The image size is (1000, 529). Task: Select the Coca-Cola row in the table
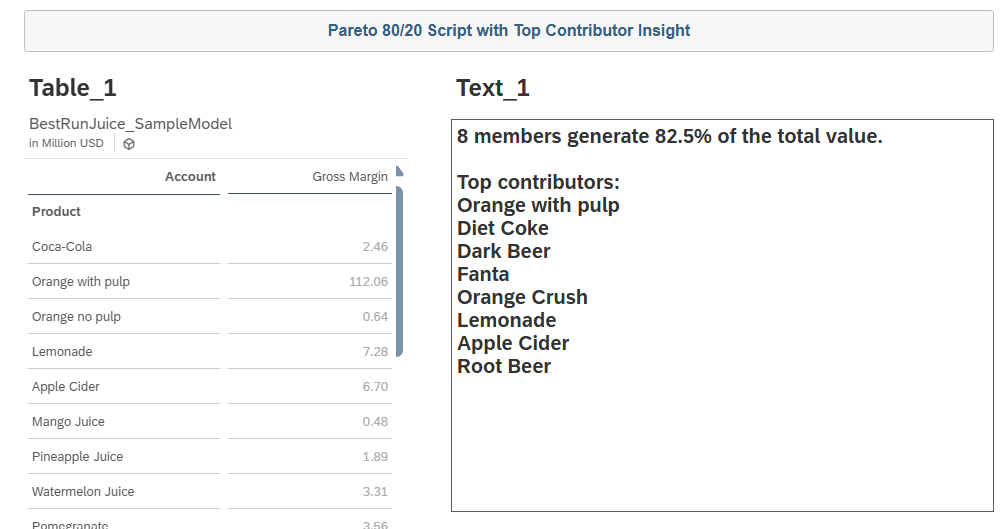(62, 247)
